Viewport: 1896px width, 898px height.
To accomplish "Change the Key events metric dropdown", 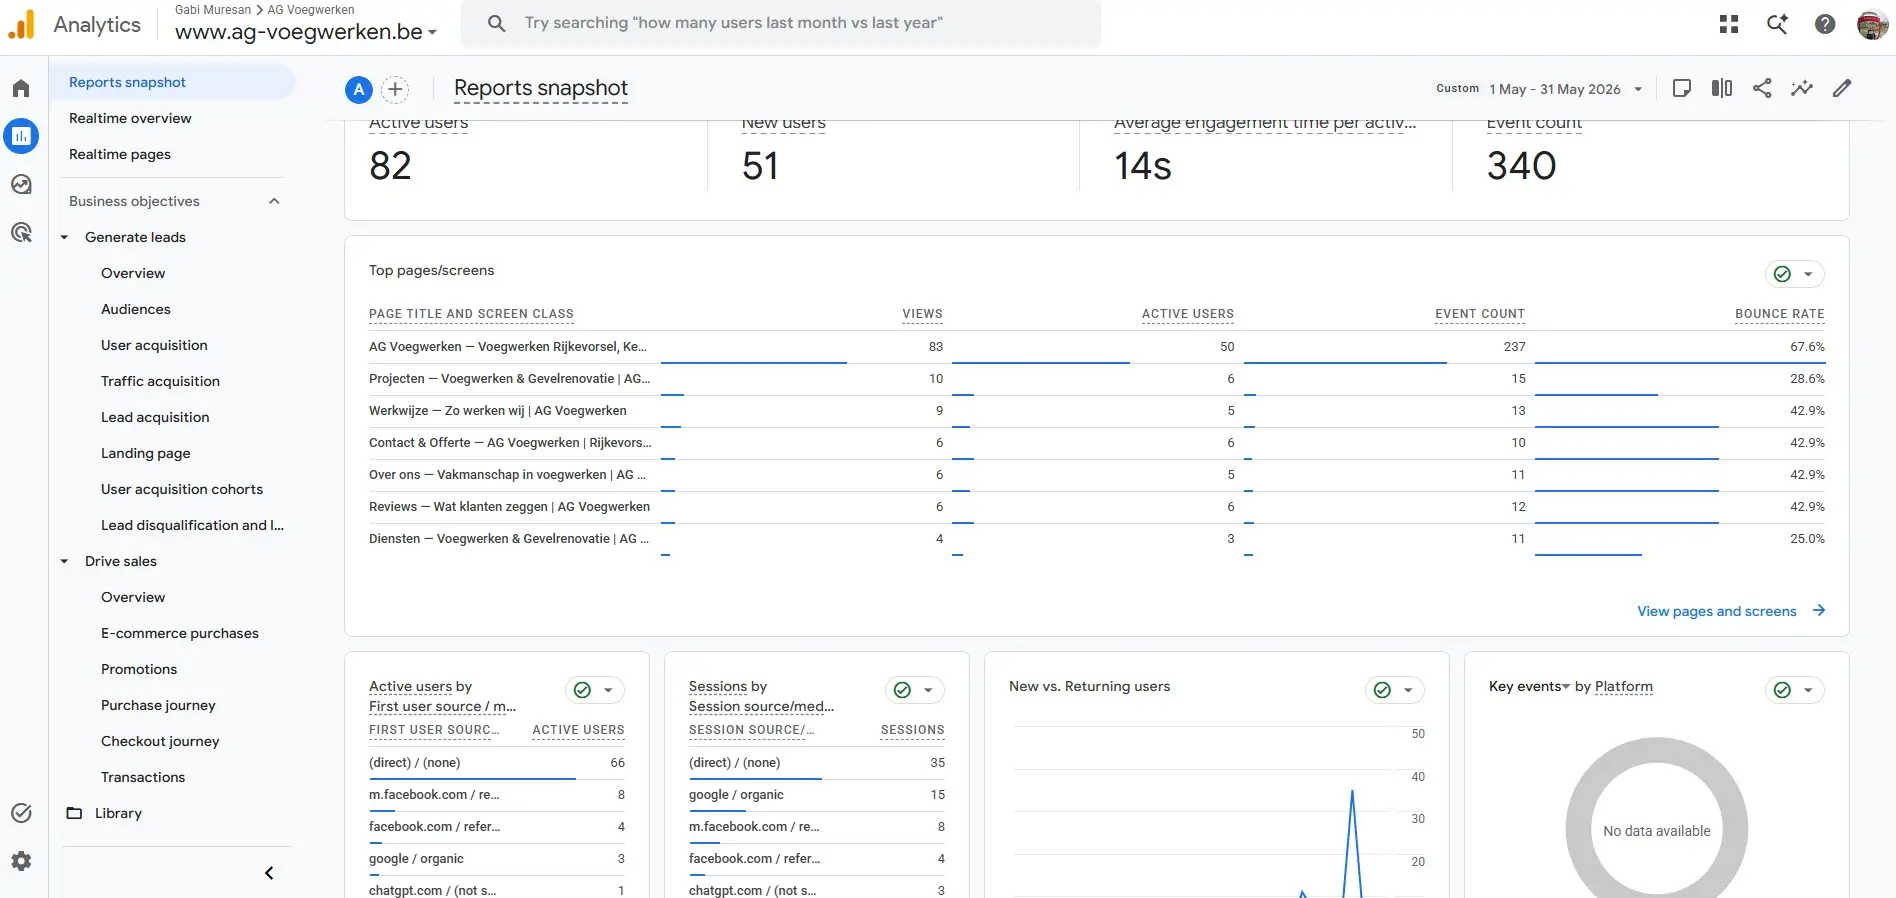I will pos(1530,686).
